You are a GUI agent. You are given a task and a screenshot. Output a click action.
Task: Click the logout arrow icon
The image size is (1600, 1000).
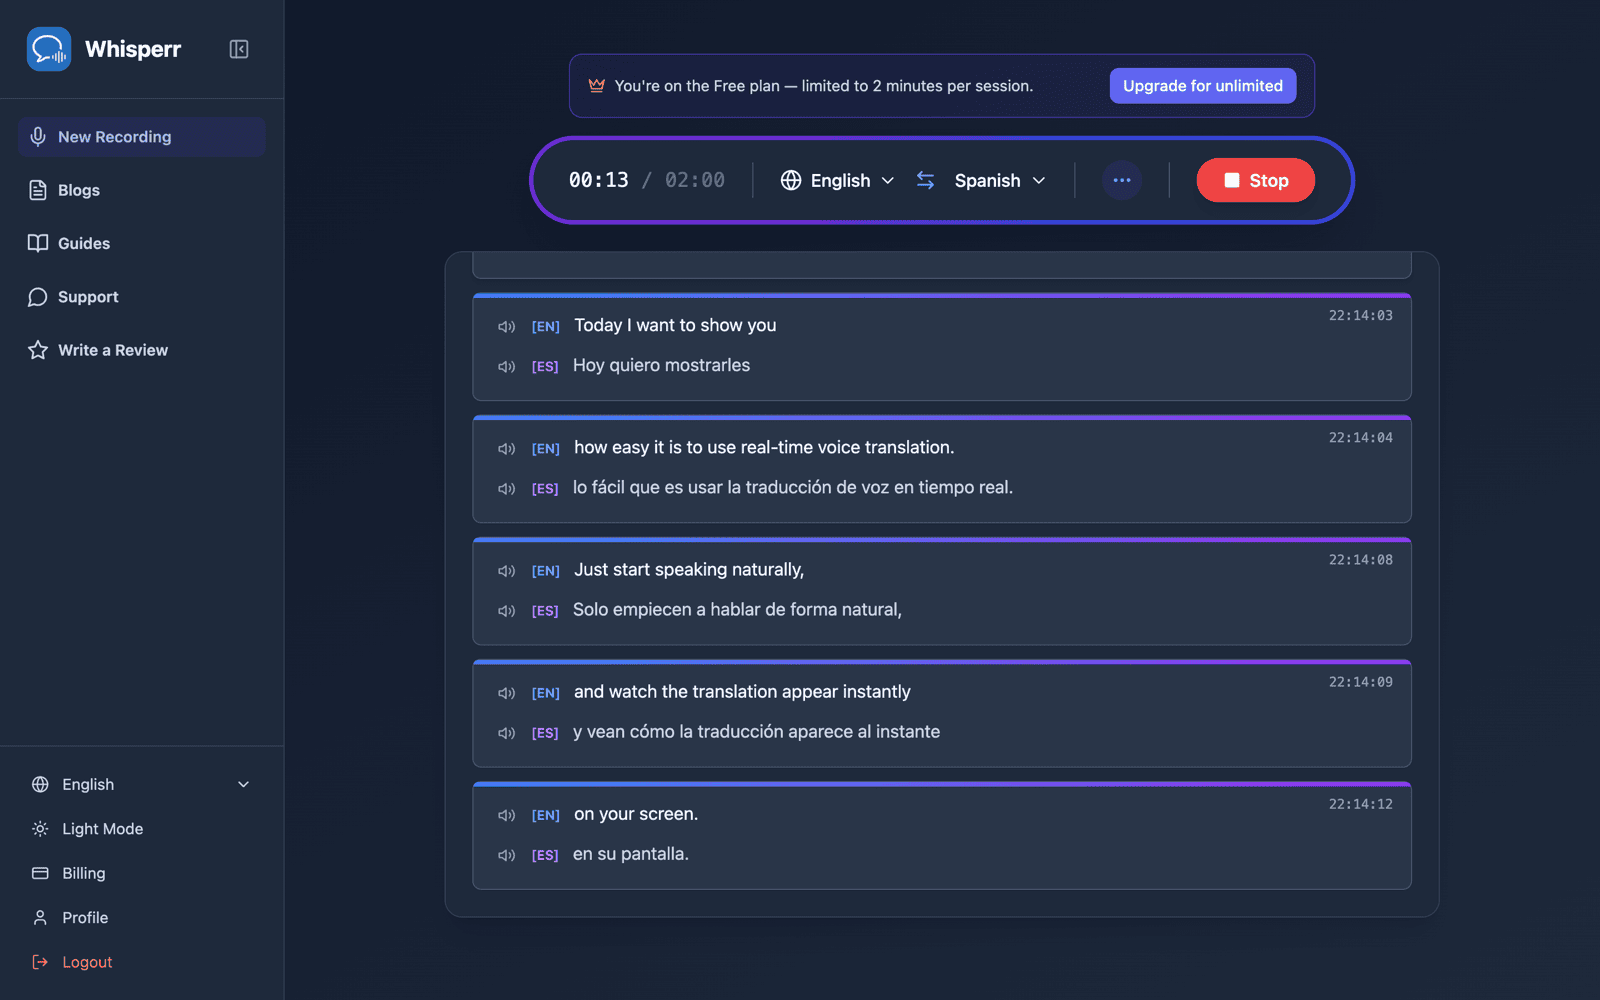tap(40, 962)
